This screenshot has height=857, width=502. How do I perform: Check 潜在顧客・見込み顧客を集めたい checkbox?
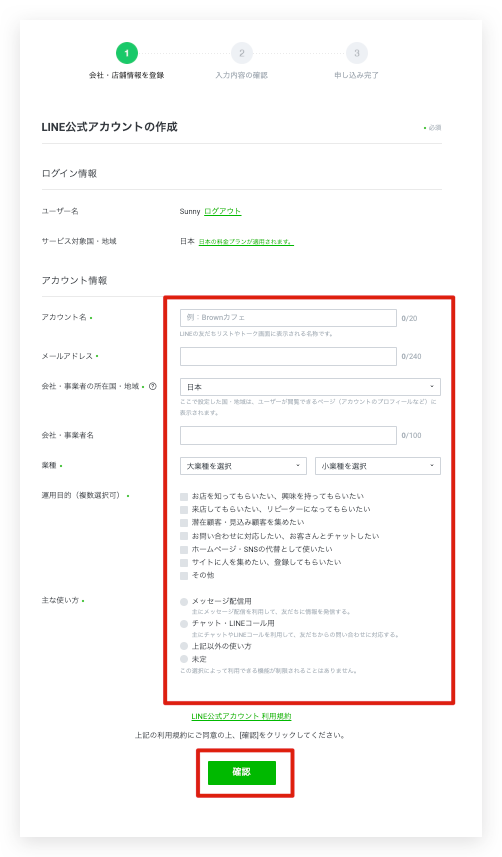184,523
